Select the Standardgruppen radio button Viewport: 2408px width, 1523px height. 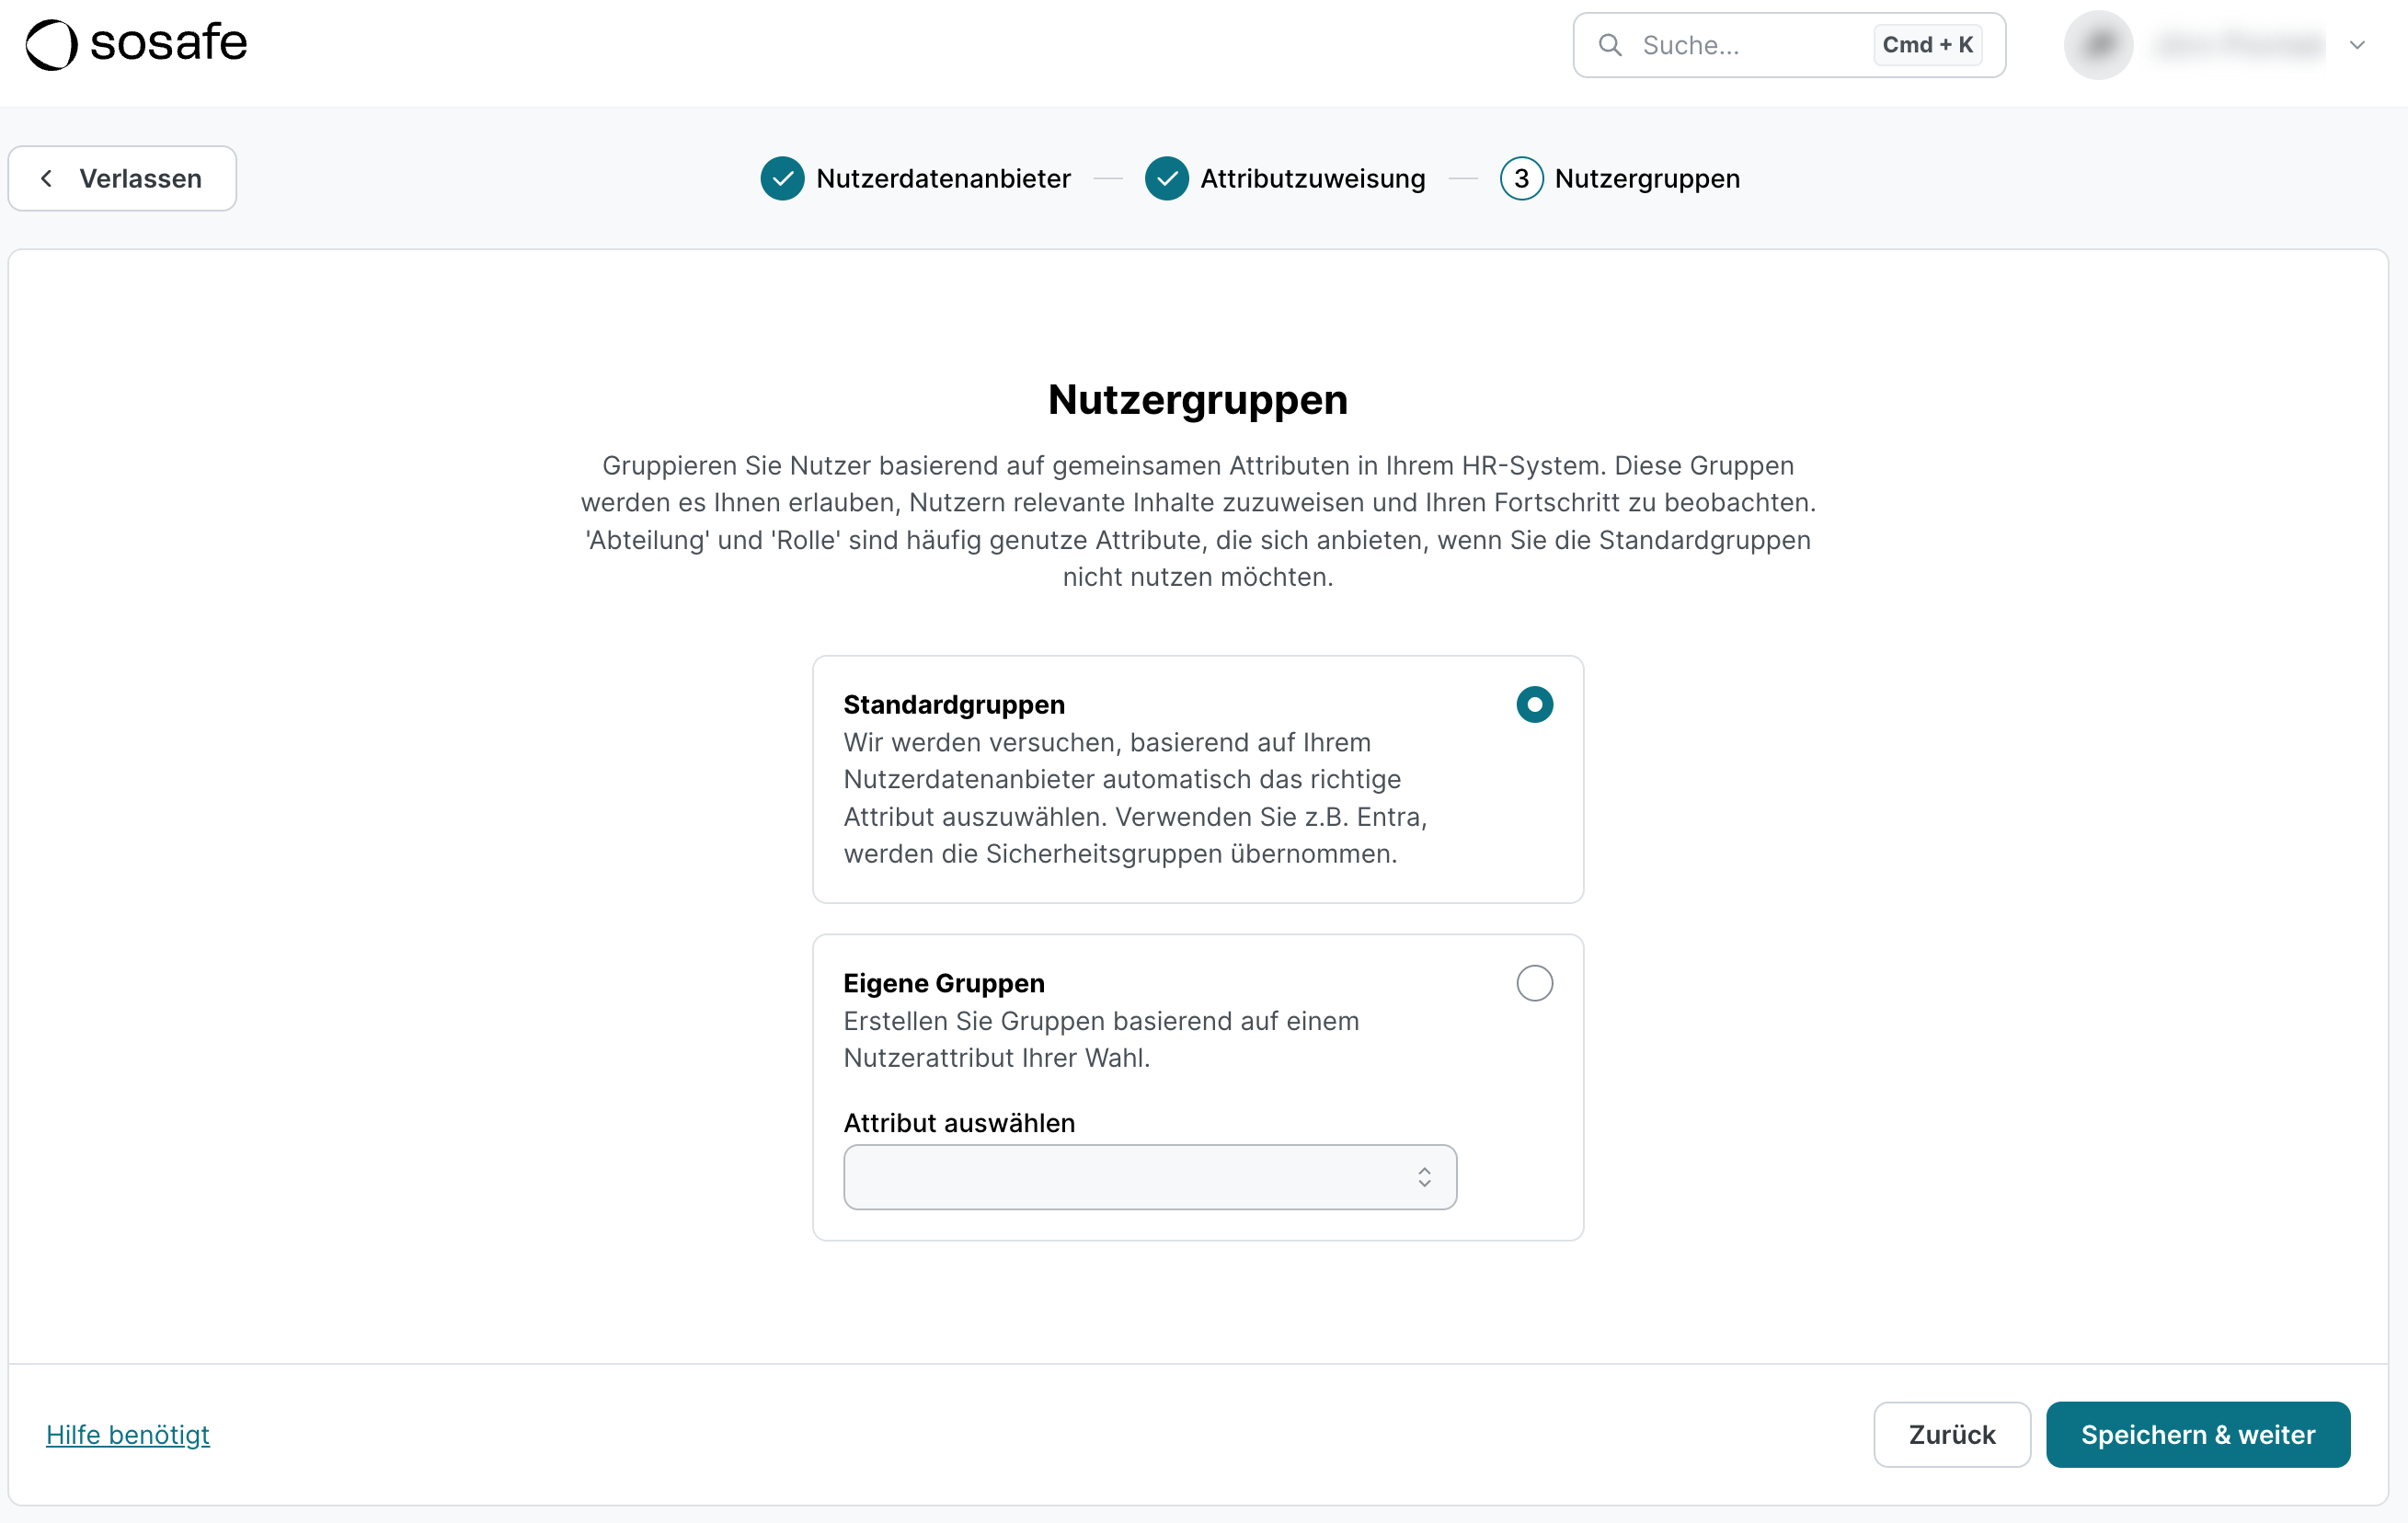pyautogui.click(x=1534, y=705)
